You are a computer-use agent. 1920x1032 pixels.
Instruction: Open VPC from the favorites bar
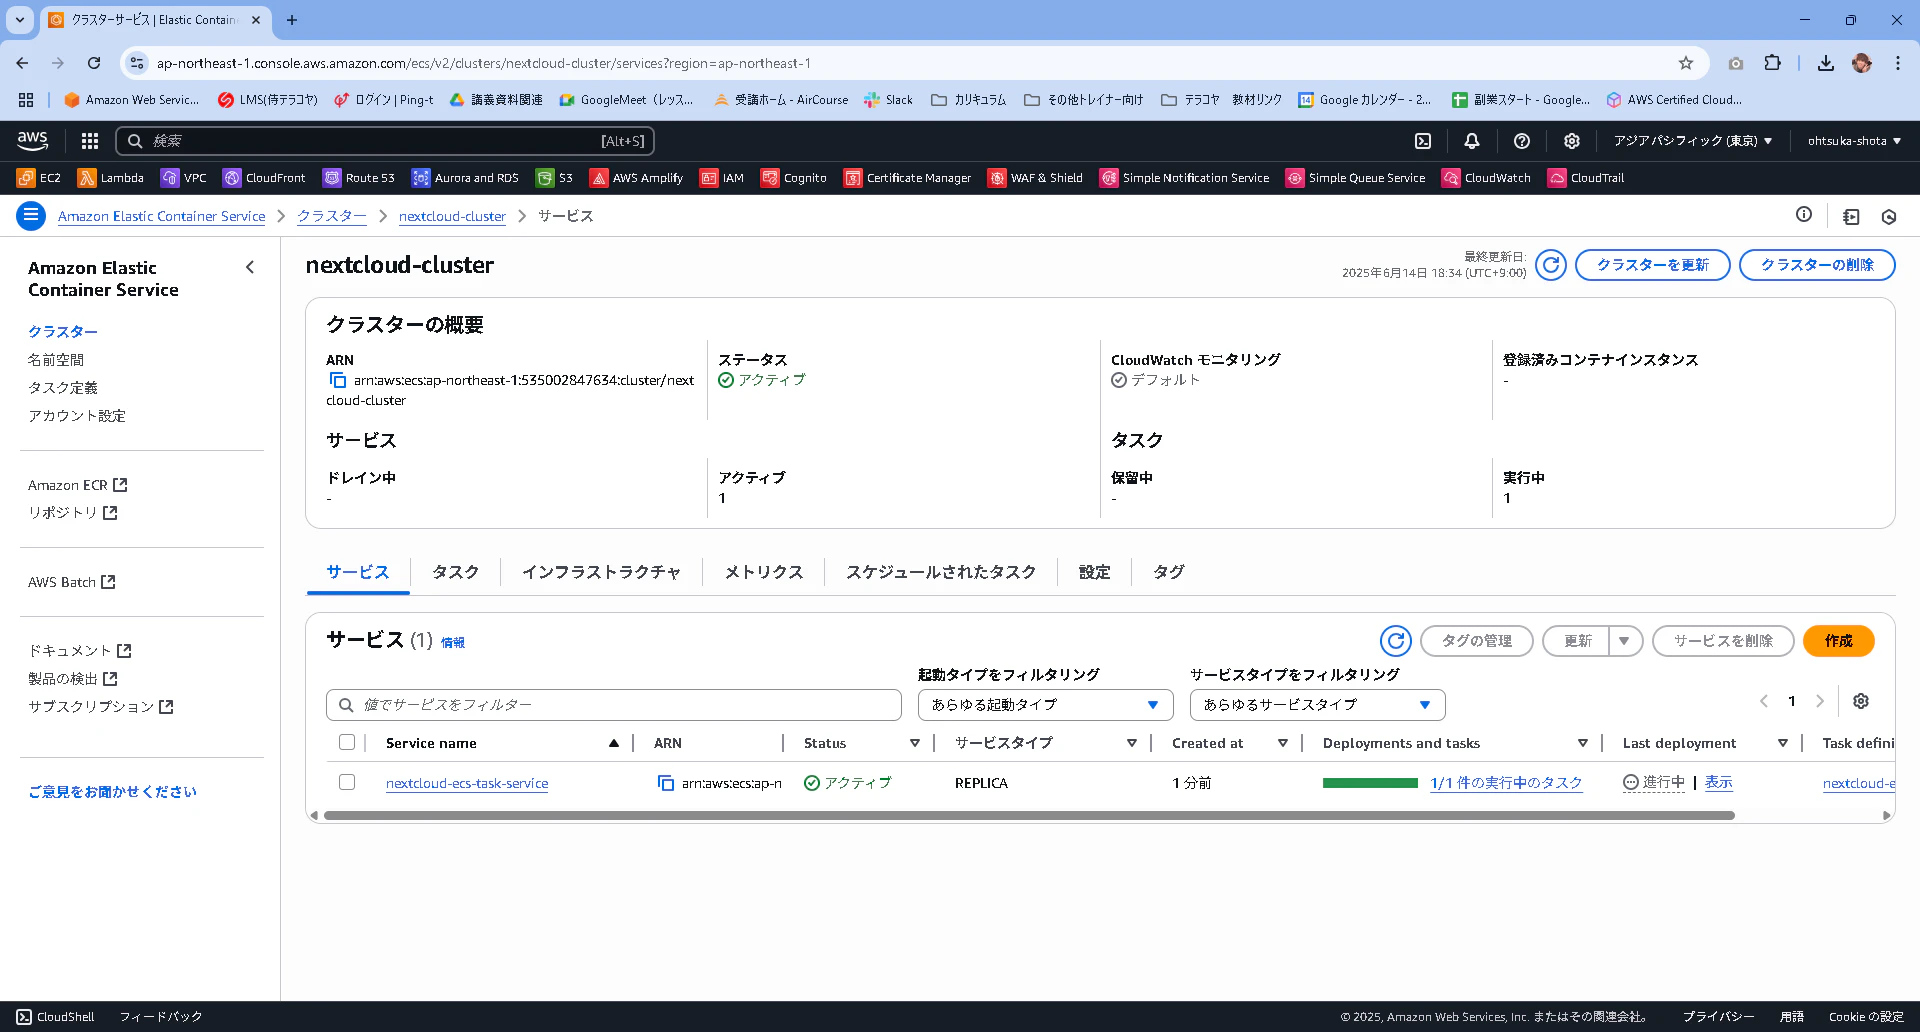(x=184, y=178)
